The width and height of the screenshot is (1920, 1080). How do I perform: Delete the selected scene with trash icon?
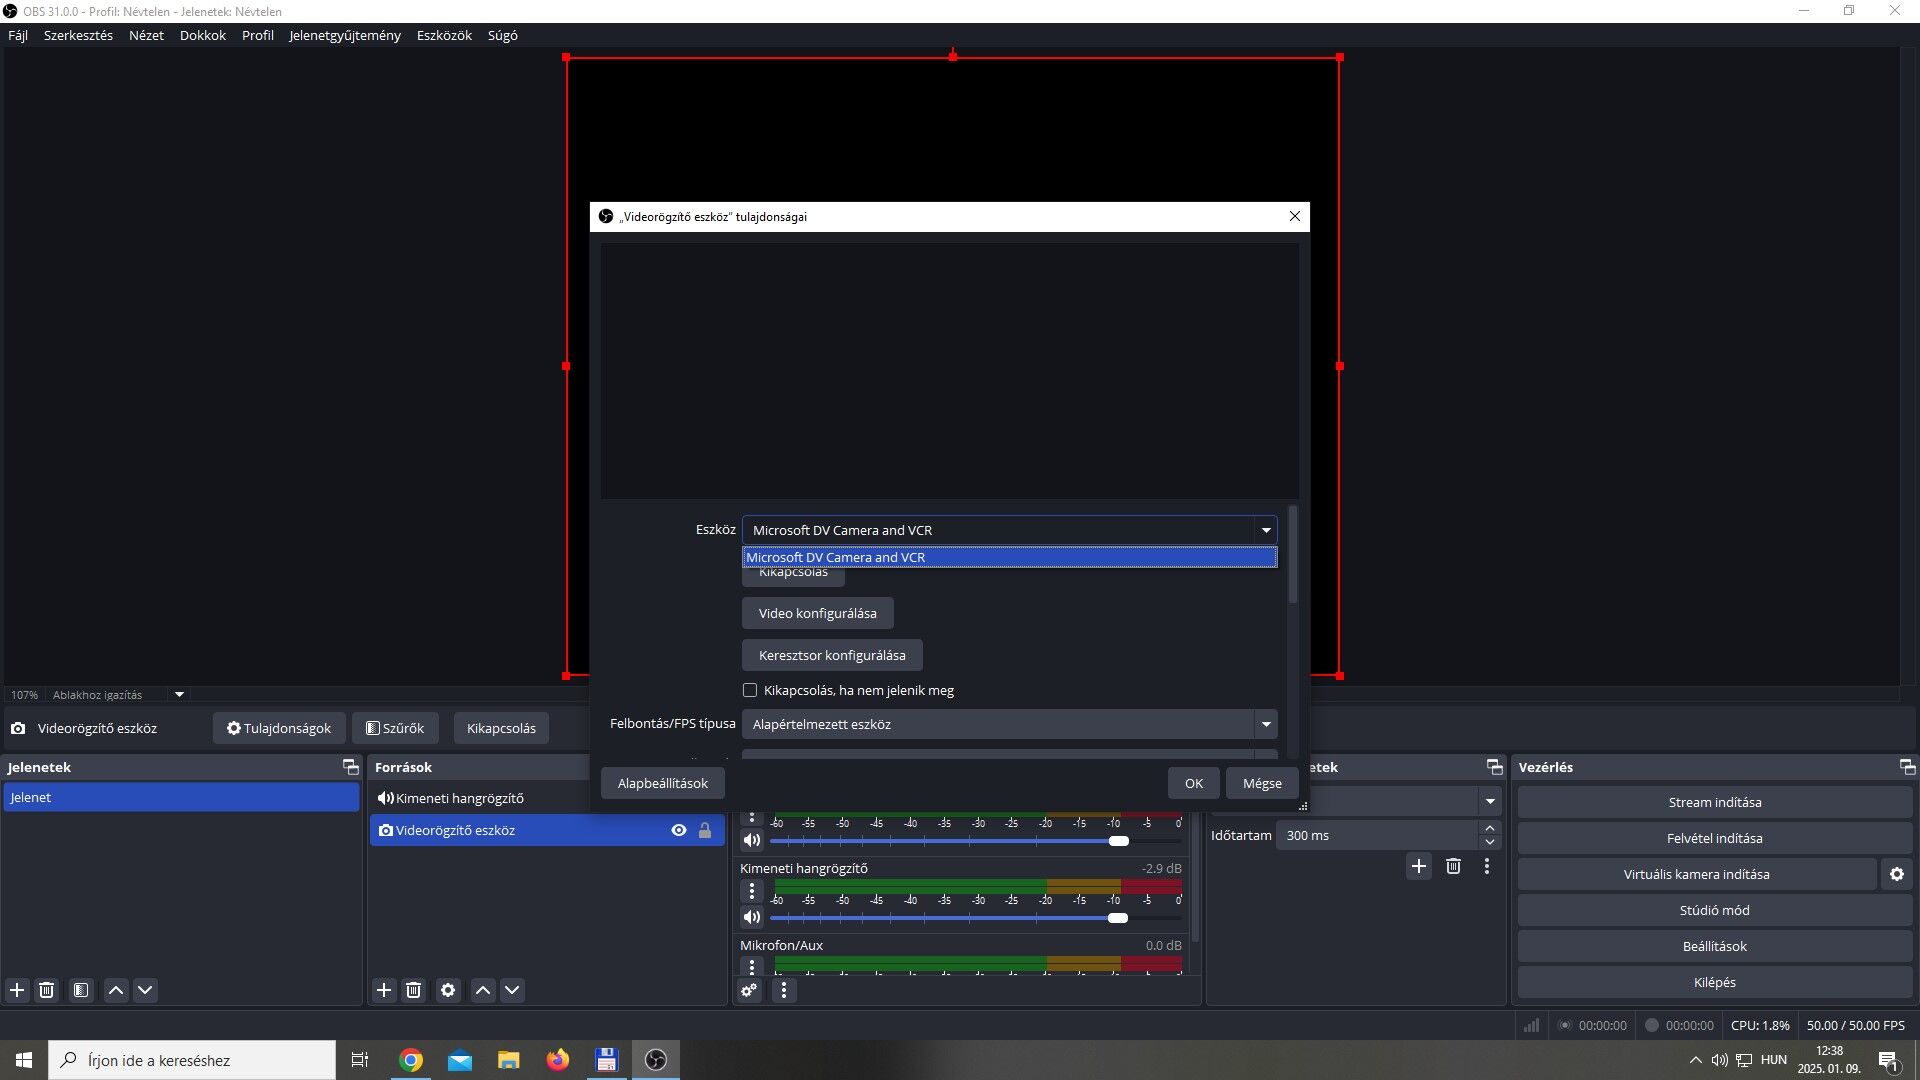point(46,990)
